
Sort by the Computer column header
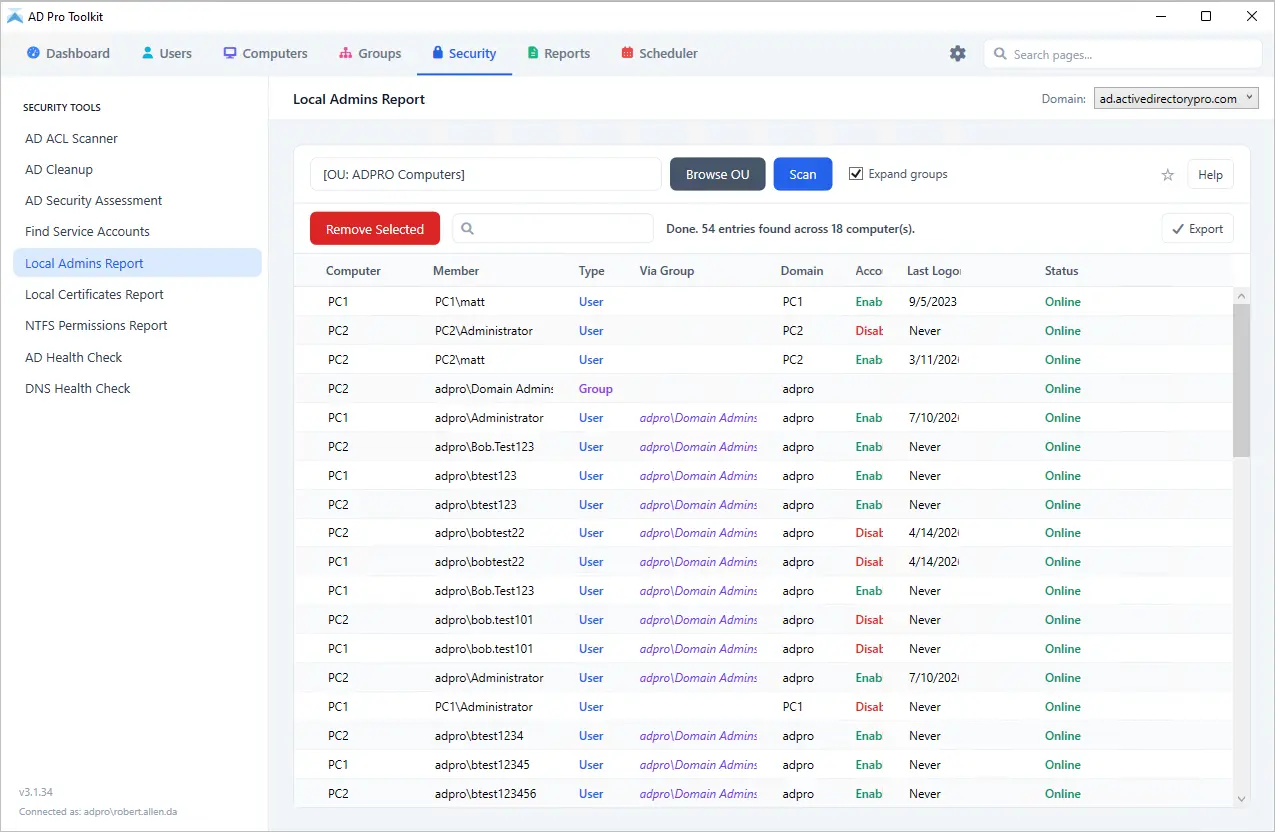point(353,271)
